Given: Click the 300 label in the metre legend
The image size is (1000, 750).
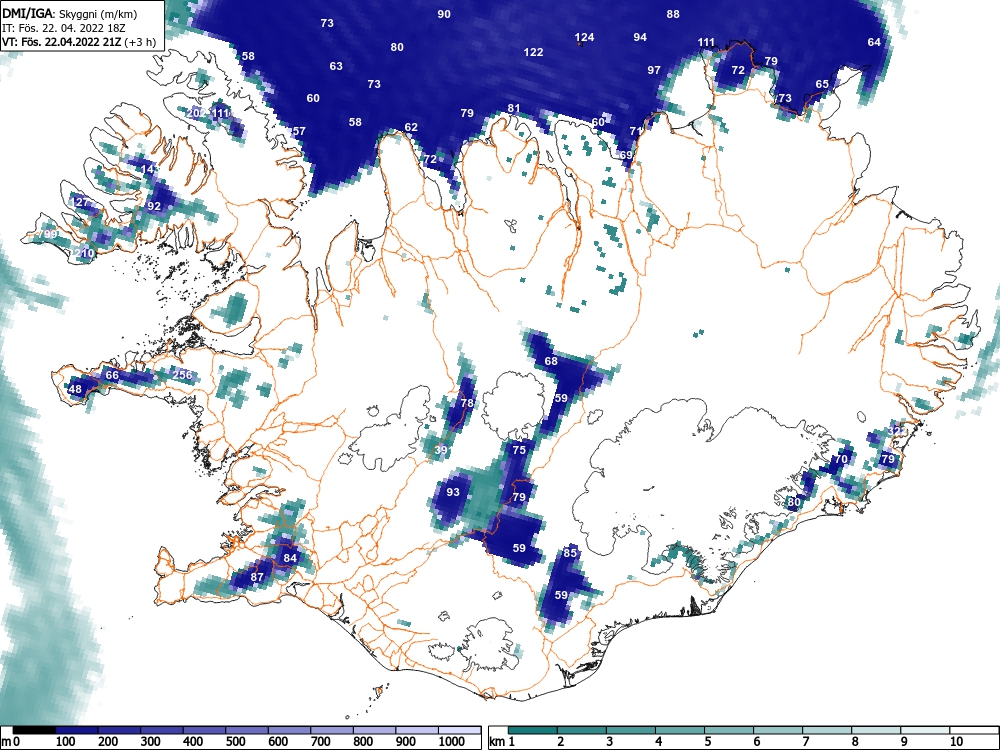Looking at the screenshot, I should (x=151, y=742).
